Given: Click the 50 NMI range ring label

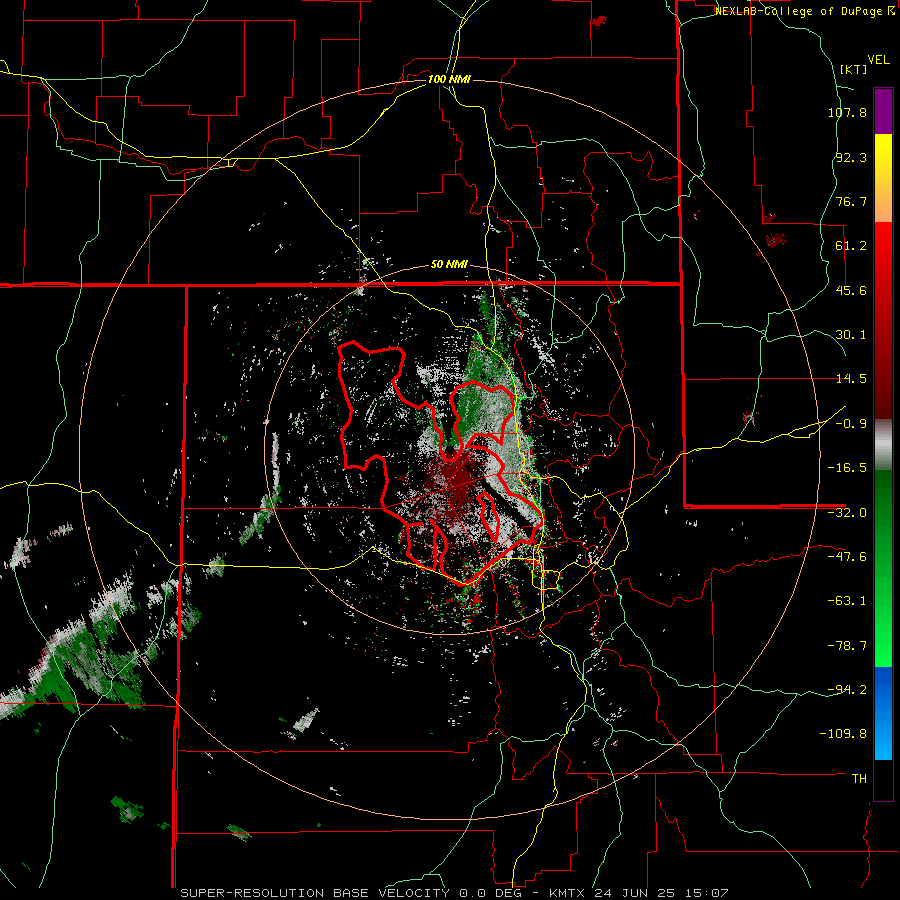Looking at the screenshot, I should click(x=449, y=265).
